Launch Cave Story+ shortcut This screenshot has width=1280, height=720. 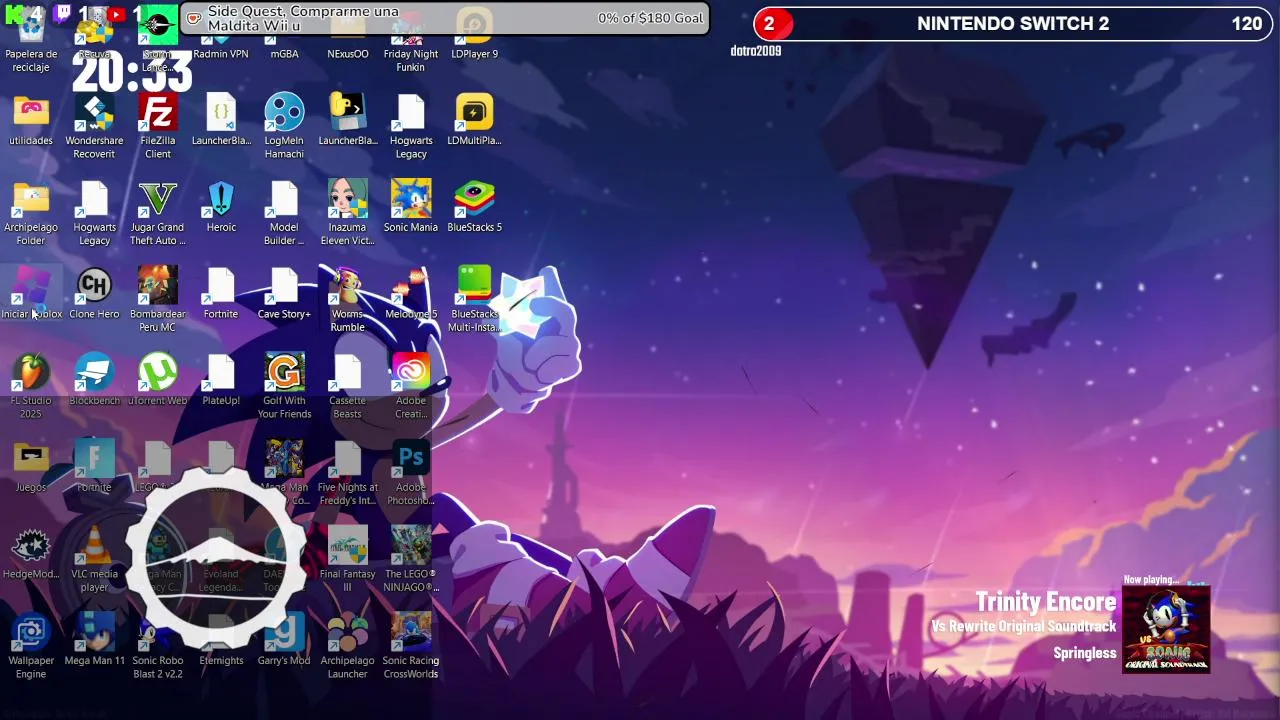284,294
